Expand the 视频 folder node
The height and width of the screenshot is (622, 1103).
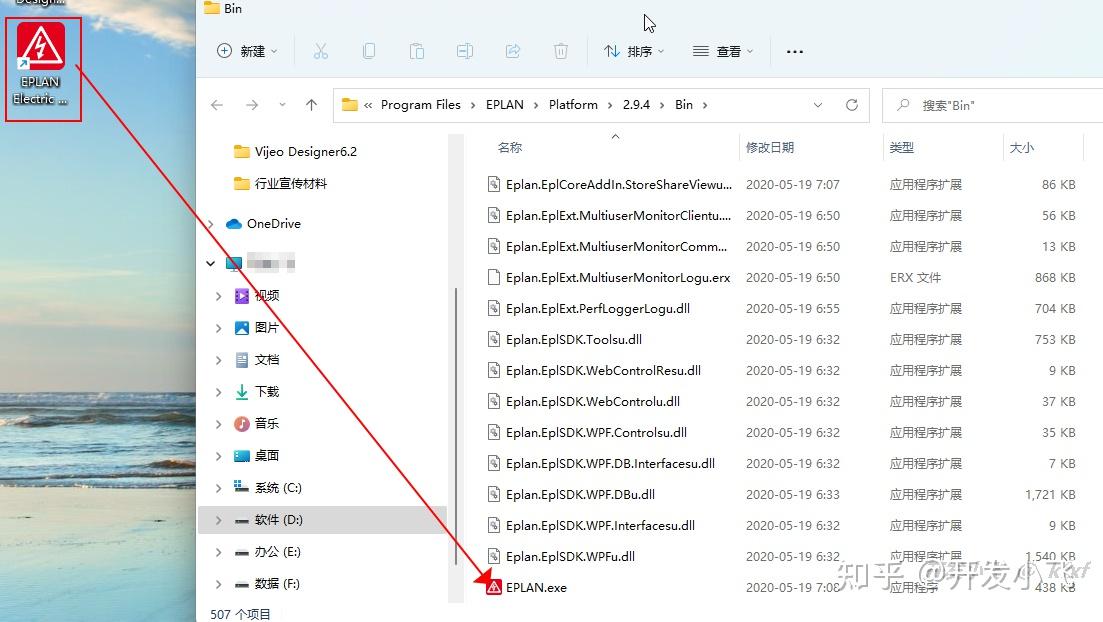tap(219, 296)
